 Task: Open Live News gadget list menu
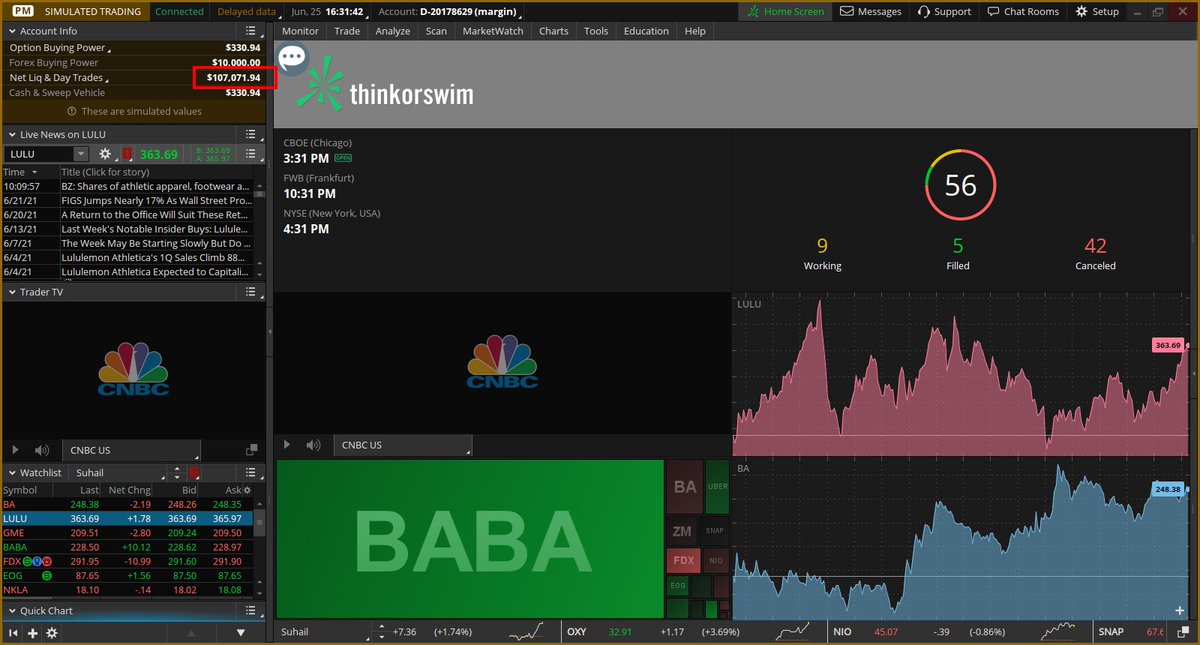[x=251, y=134]
